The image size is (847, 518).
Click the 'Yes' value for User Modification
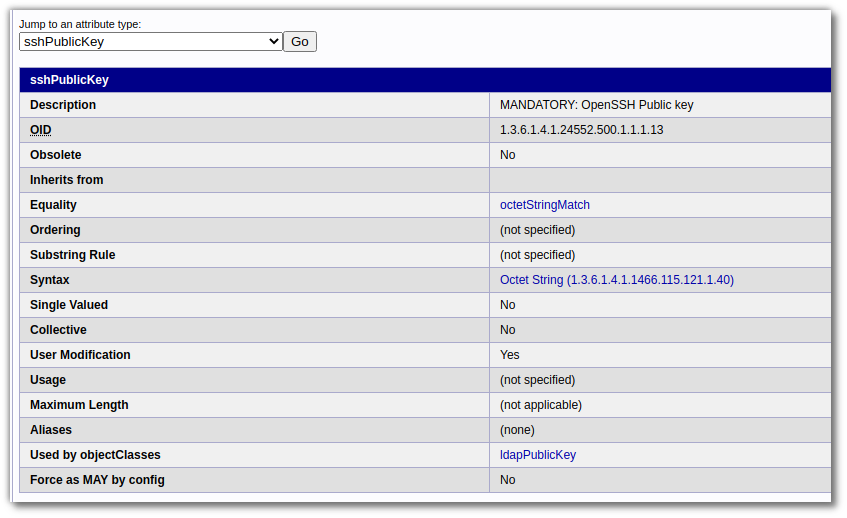[x=509, y=355]
